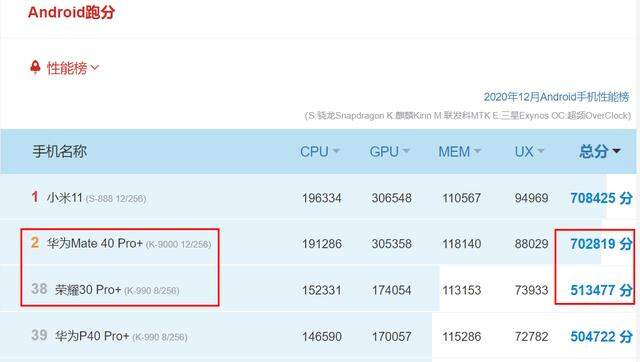Screen dimensions: 640x362
Task: Select MEM score 115286
Action: [x=462, y=337]
